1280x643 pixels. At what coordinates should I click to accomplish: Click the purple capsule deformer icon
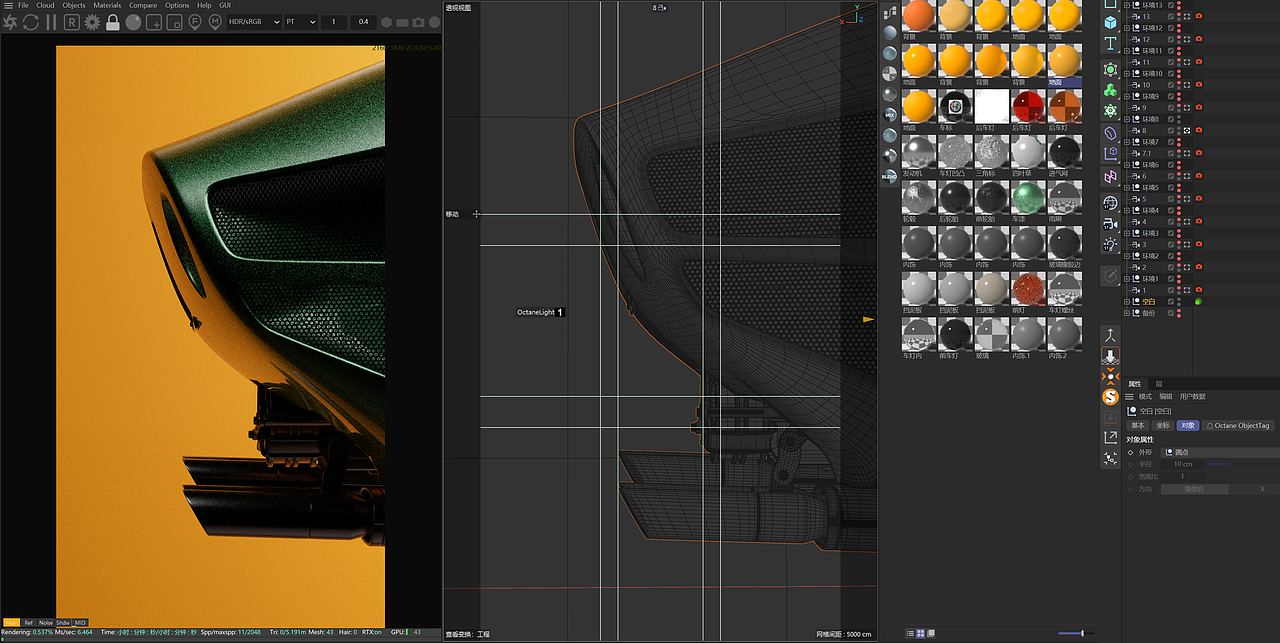click(x=1110, y=132)
